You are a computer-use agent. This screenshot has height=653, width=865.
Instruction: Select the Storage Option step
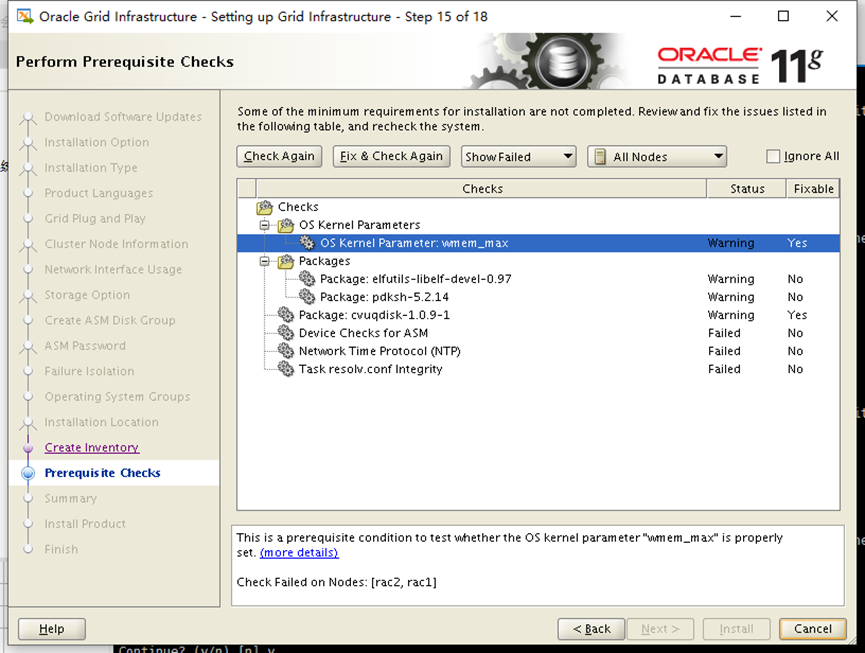pyautogui.click(x=87, y=295)
